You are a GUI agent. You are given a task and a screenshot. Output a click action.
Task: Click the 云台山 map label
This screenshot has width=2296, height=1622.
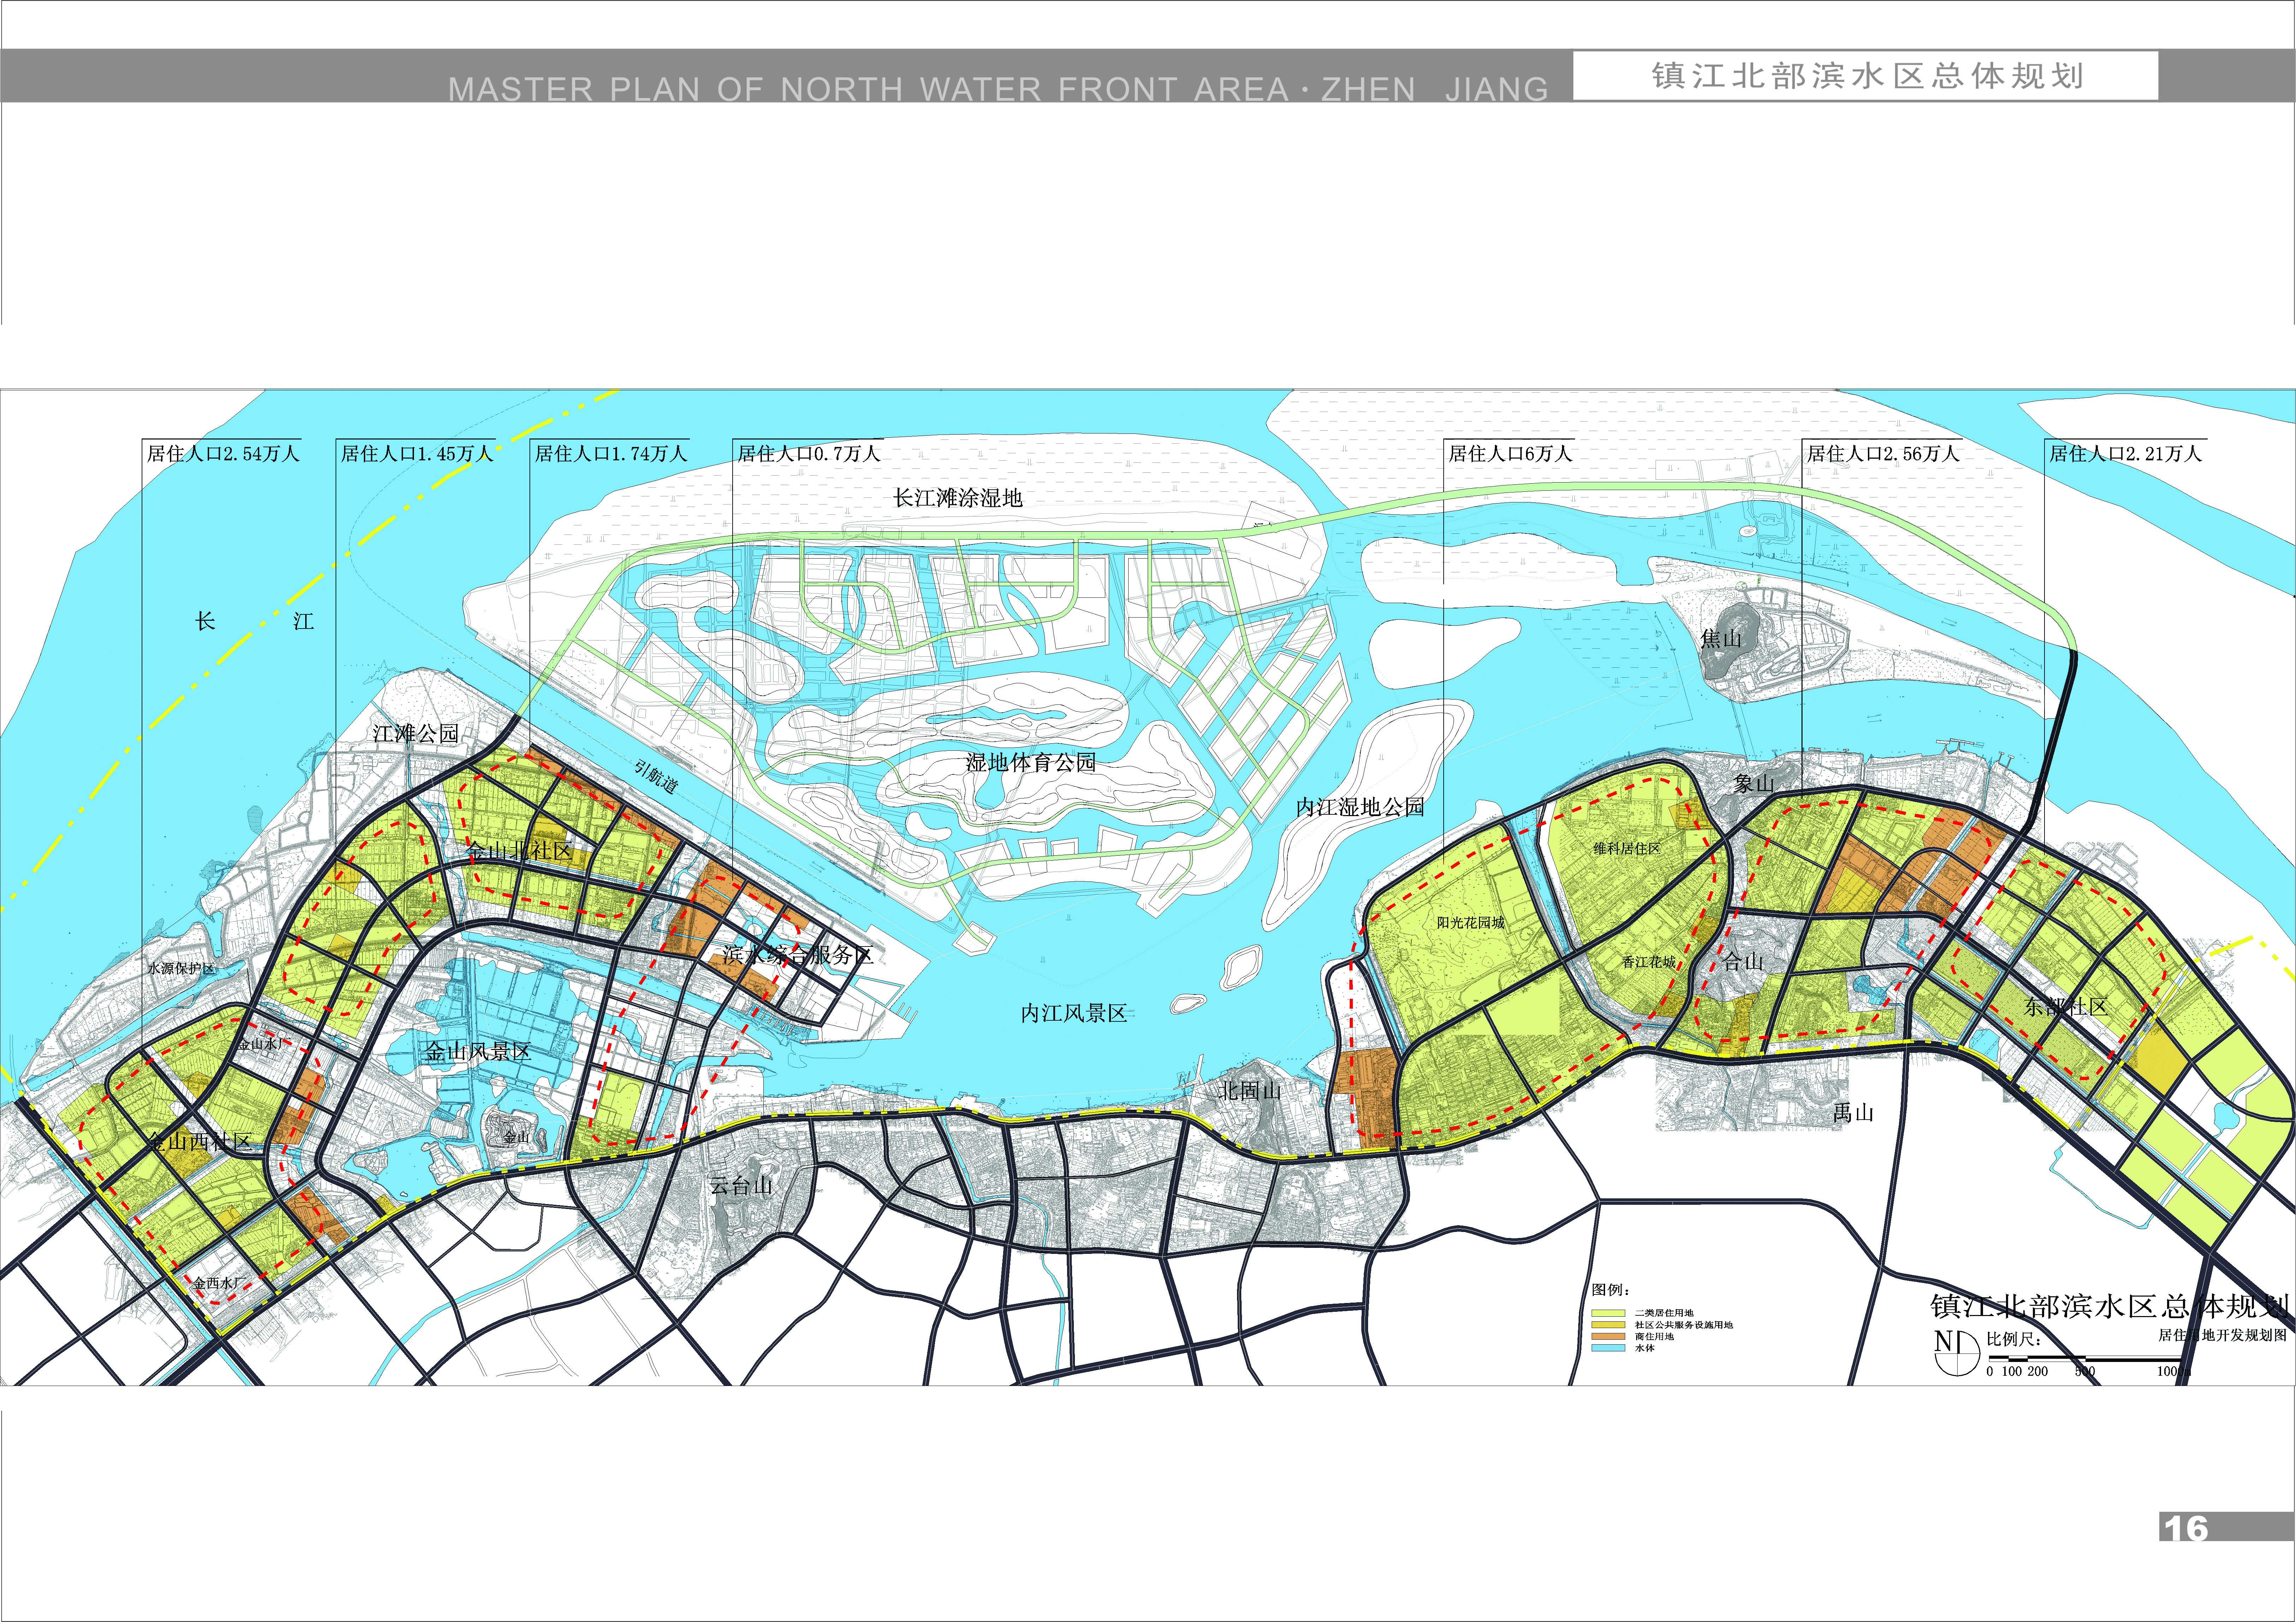pos(741,1186)
